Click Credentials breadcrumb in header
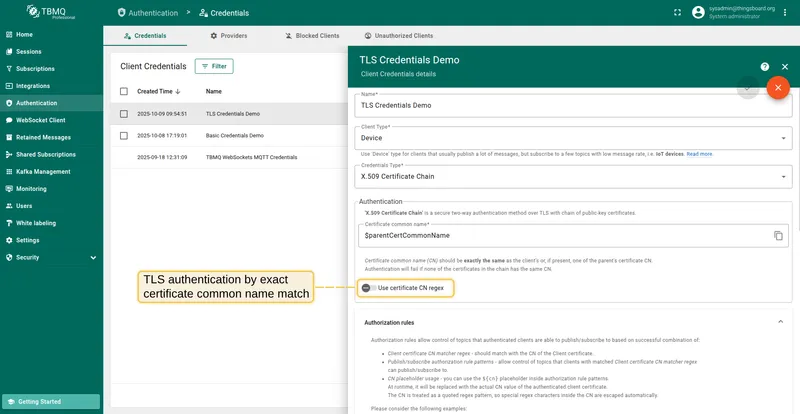 (224, 13)
